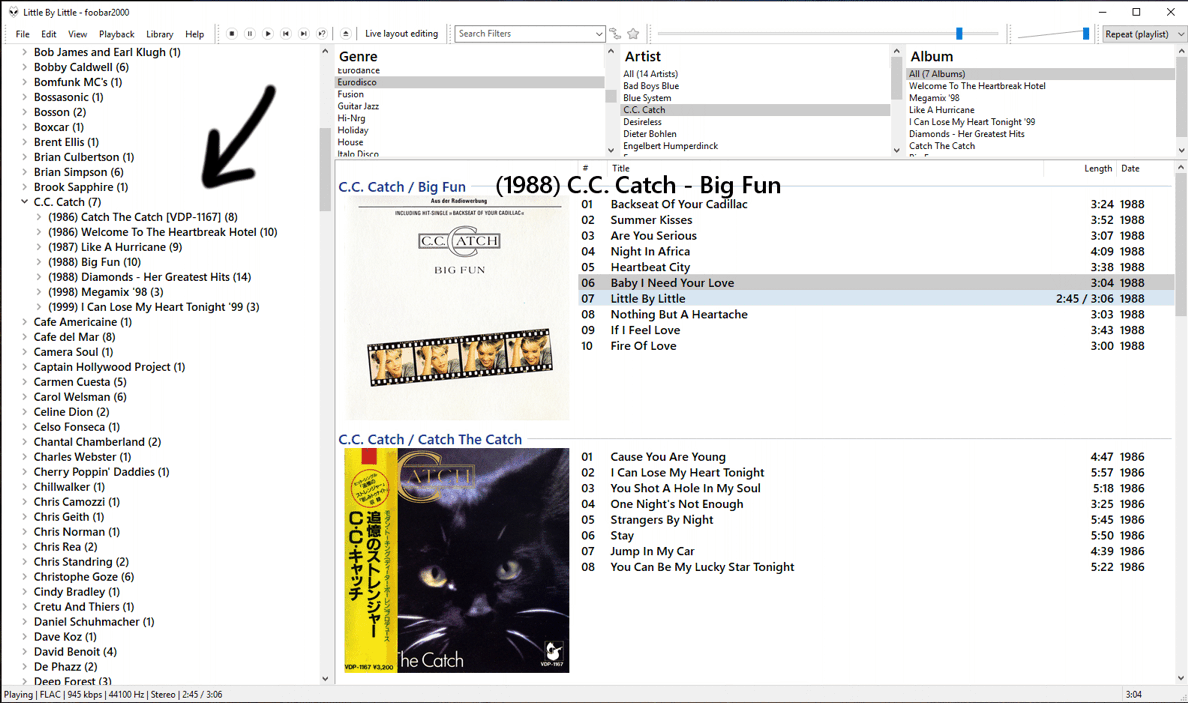The height and width of the screenshot is (703, 1188).
Task: Click the Open/eject file icon
Action: coord(345,33)
